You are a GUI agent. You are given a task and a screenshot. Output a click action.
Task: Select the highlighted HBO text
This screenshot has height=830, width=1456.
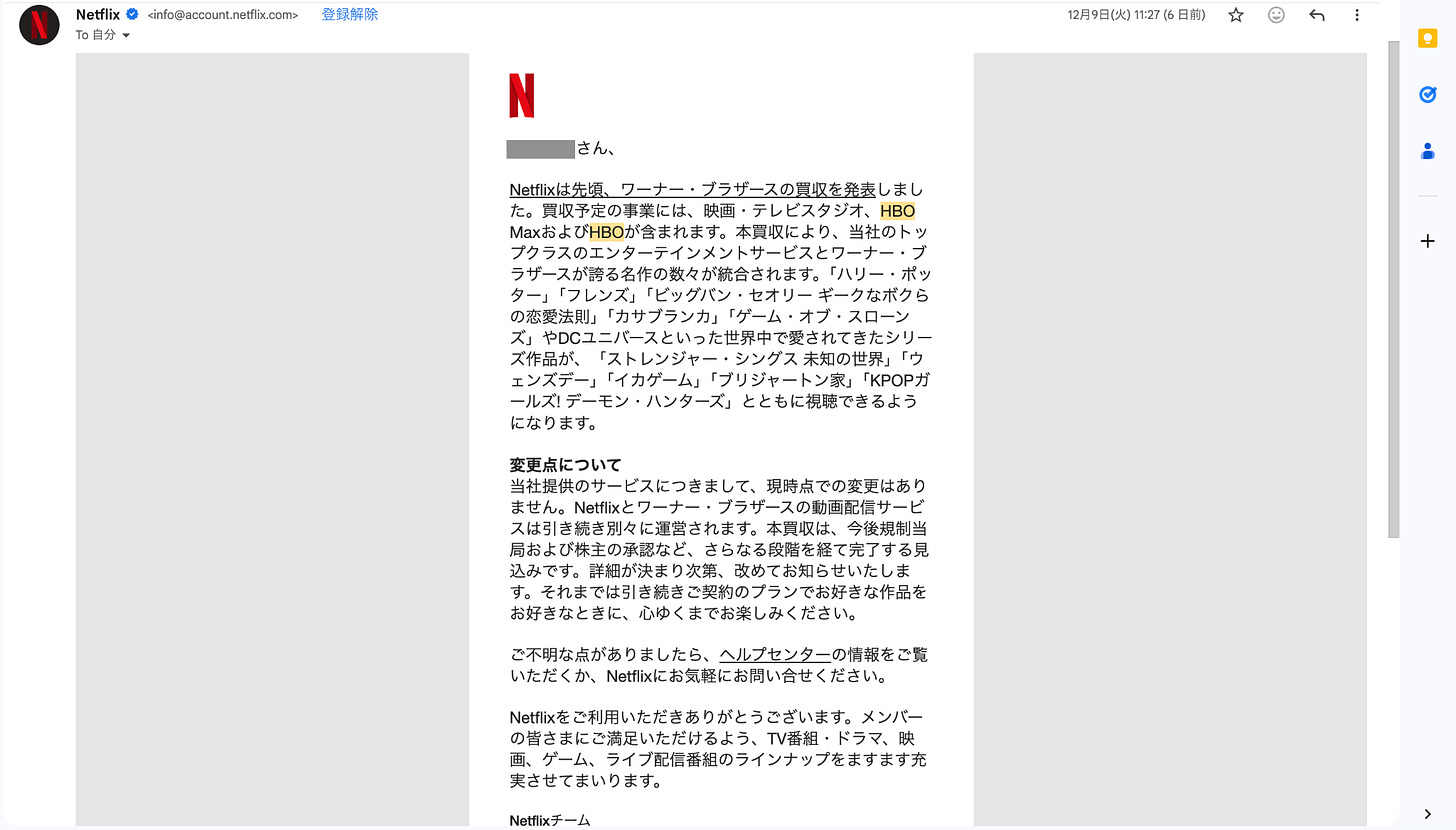896,211
